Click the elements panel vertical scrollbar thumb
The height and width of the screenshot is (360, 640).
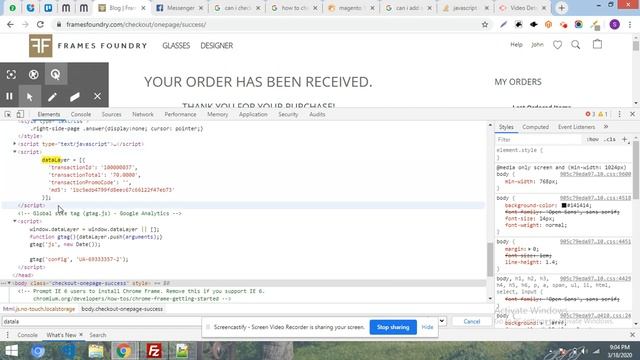point(490,260)
